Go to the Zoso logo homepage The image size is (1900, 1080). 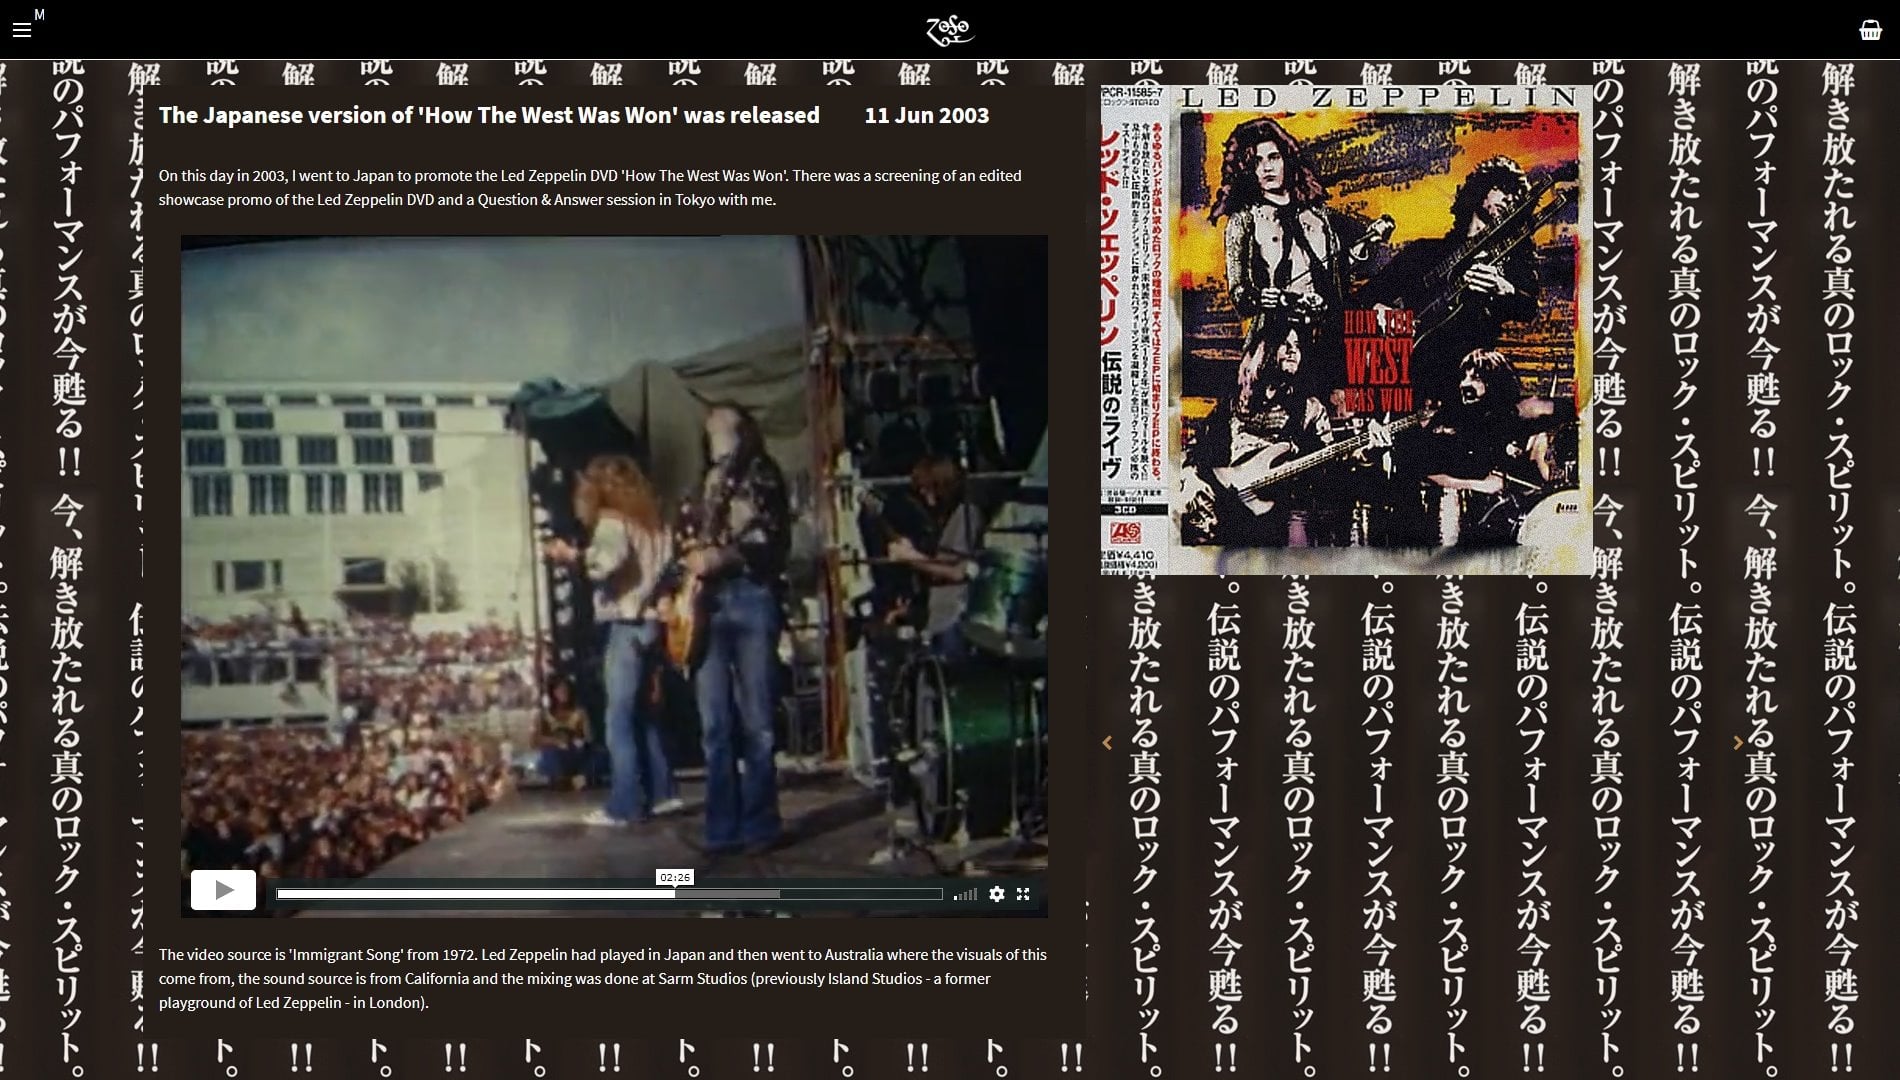click(x=949, y=30)
